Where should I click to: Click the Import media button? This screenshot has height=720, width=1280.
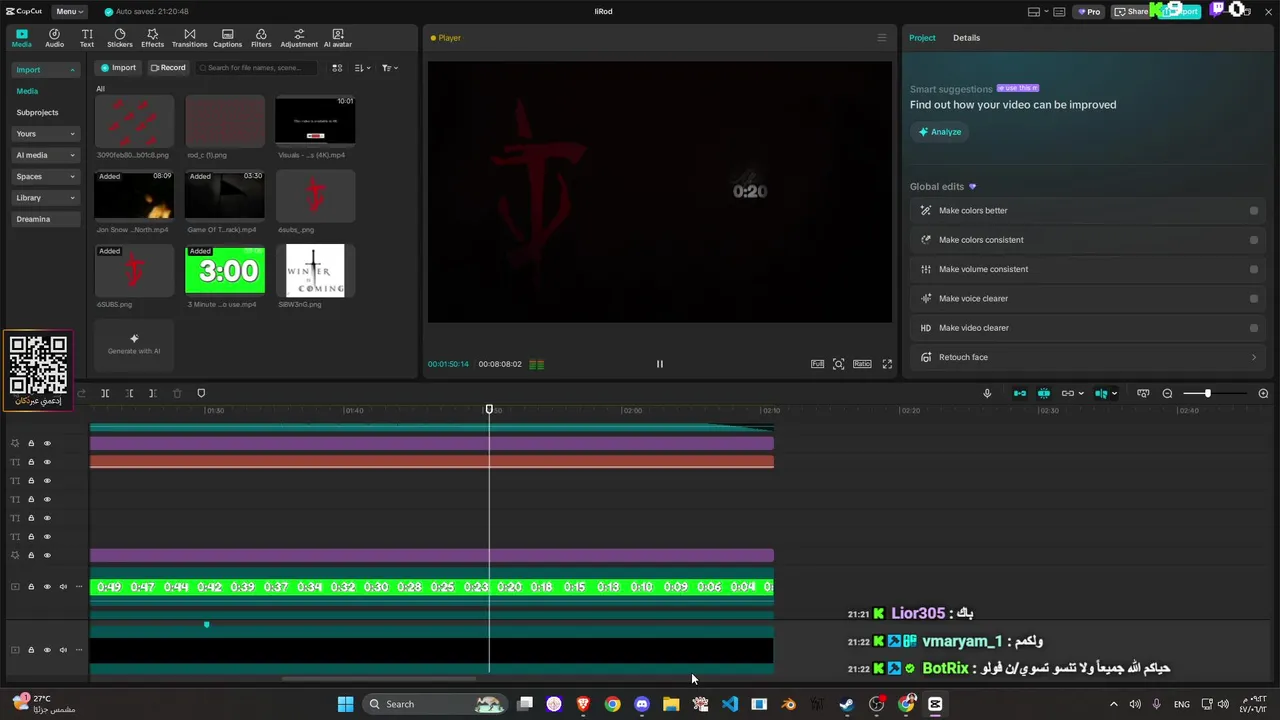click(117, 68)
